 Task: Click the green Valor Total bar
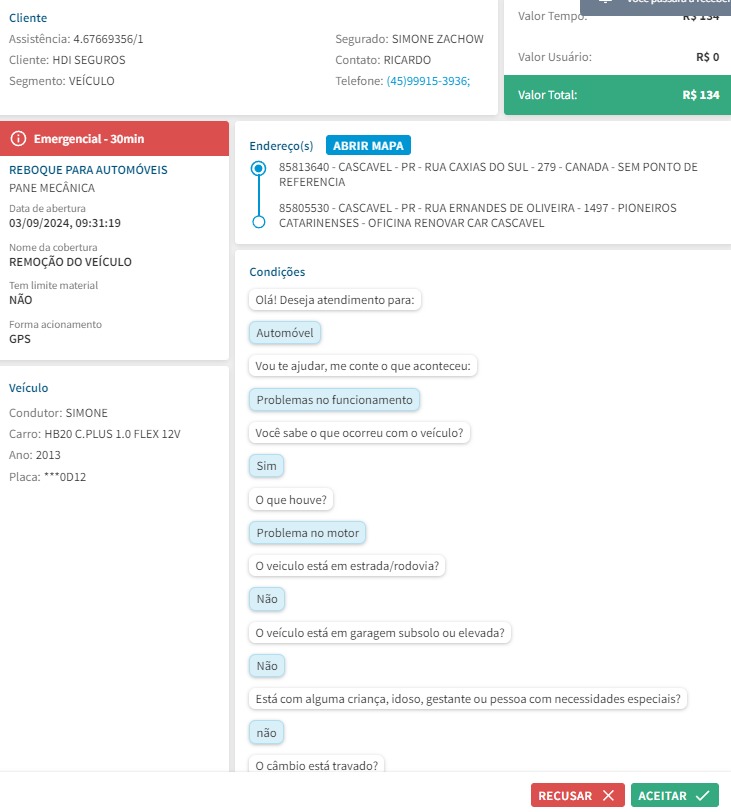pos(617,95)
